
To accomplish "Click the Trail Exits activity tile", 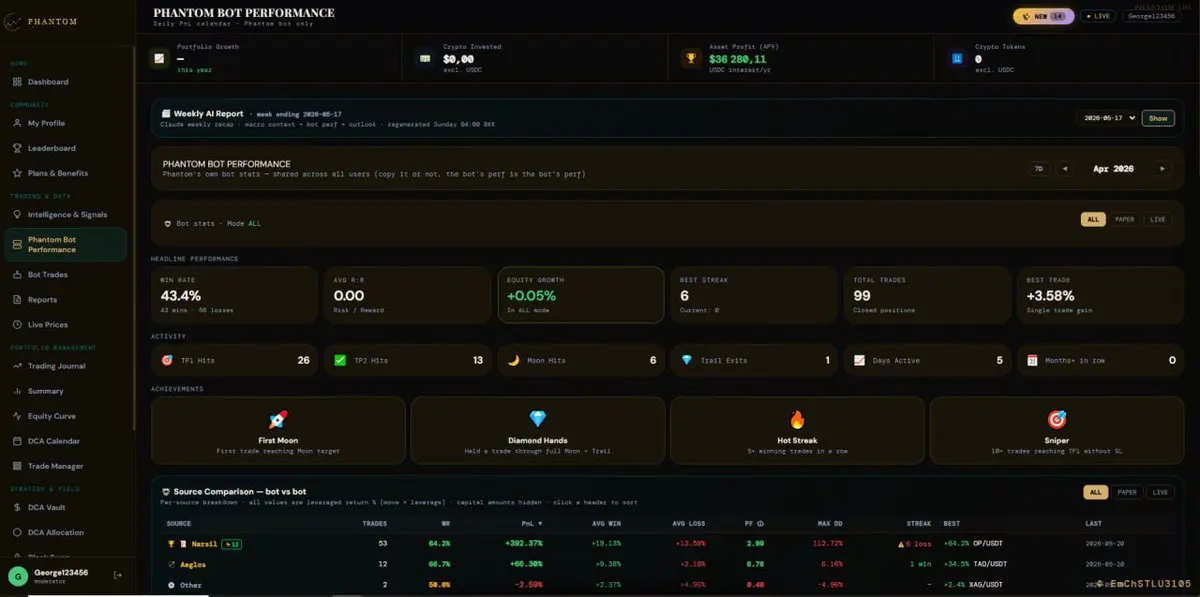I will point(754,360).
